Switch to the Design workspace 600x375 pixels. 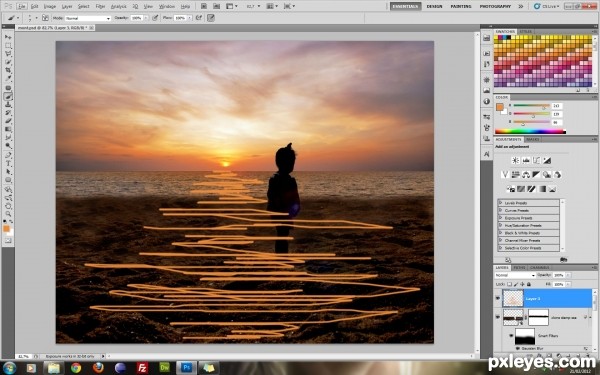coord(434,7)
